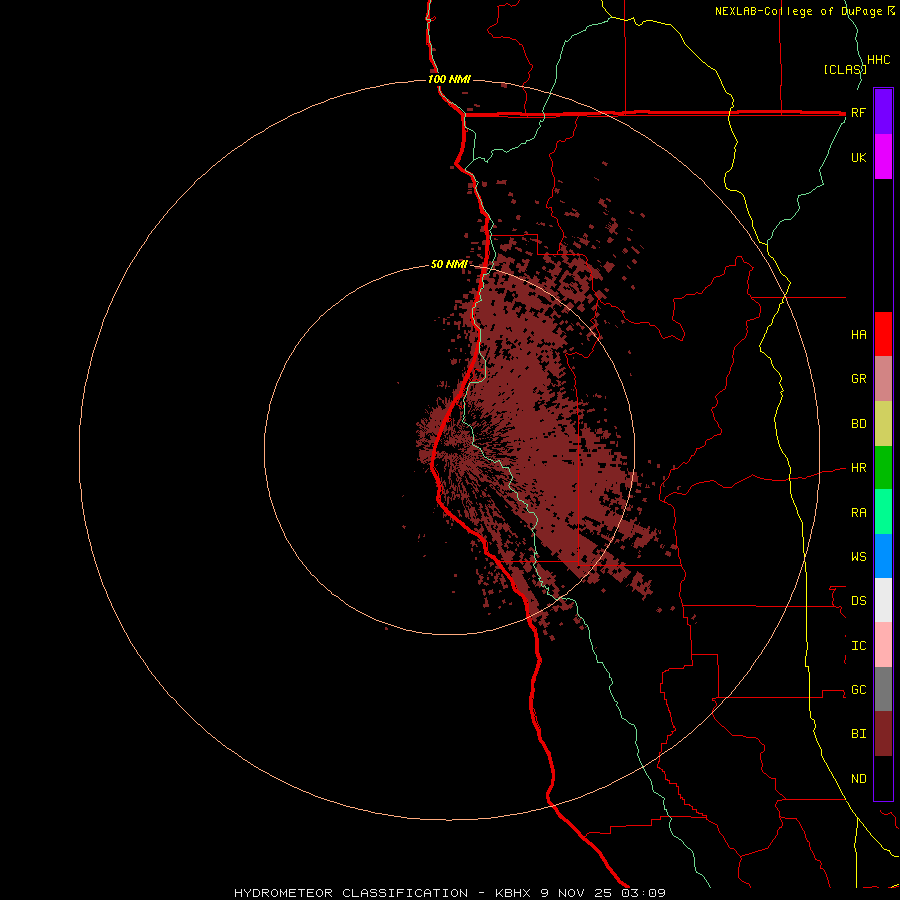Select the light pink IC swatch
The height and width of the screenshot is (900, 900).
883,645
